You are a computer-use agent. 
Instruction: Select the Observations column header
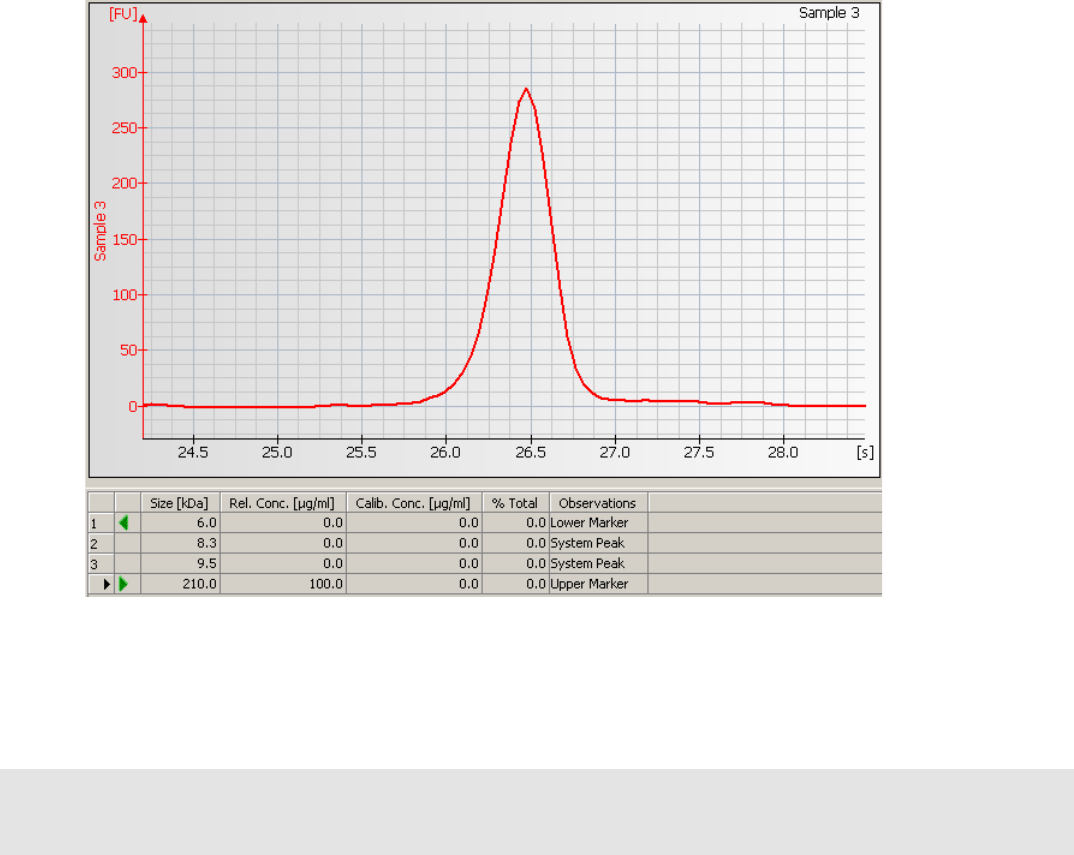597,503
